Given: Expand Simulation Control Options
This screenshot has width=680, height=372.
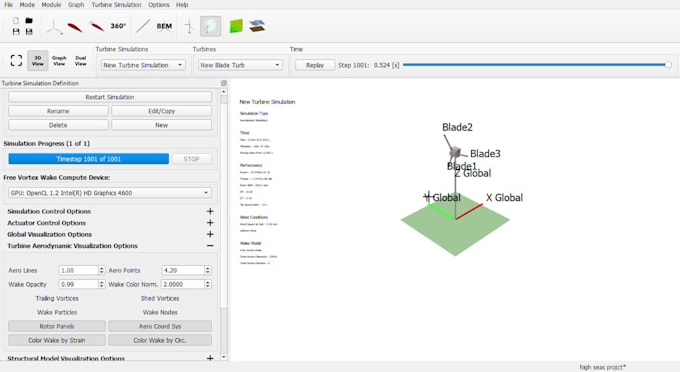Looking at the screenshot, I should click(x=210, y=211).
